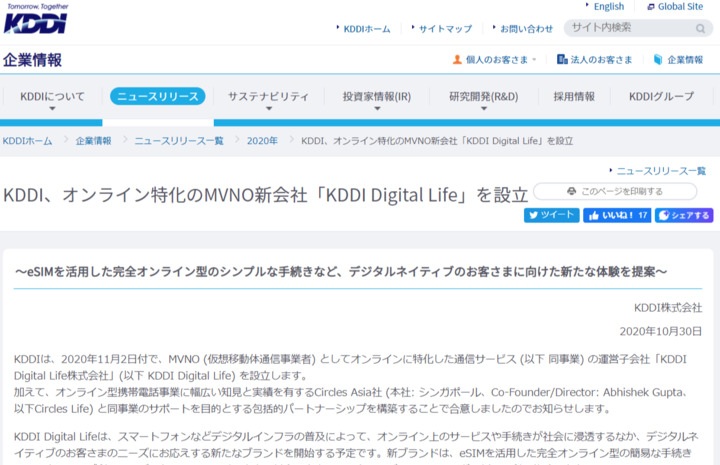This screenshot has width=720, height=465.
Task: Click the date 2020年10月30日
Action: coord(660,331)
